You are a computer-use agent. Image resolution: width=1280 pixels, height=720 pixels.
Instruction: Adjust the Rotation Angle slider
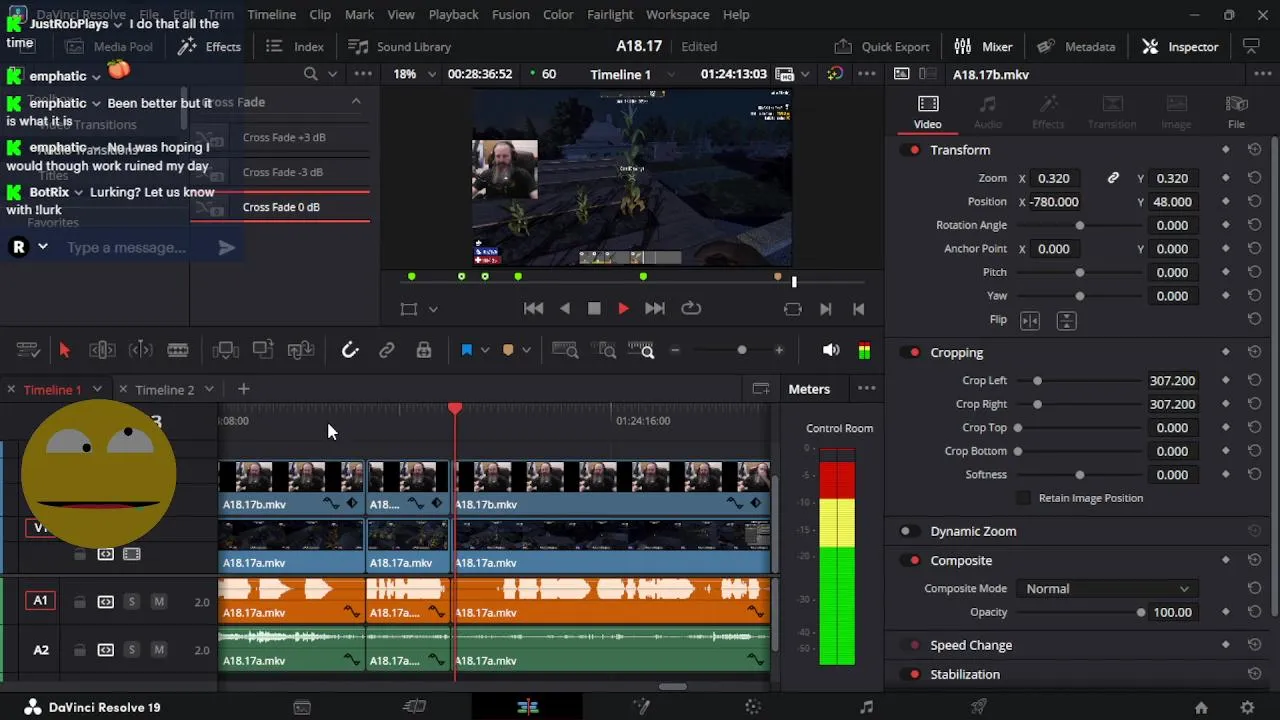1079,226
